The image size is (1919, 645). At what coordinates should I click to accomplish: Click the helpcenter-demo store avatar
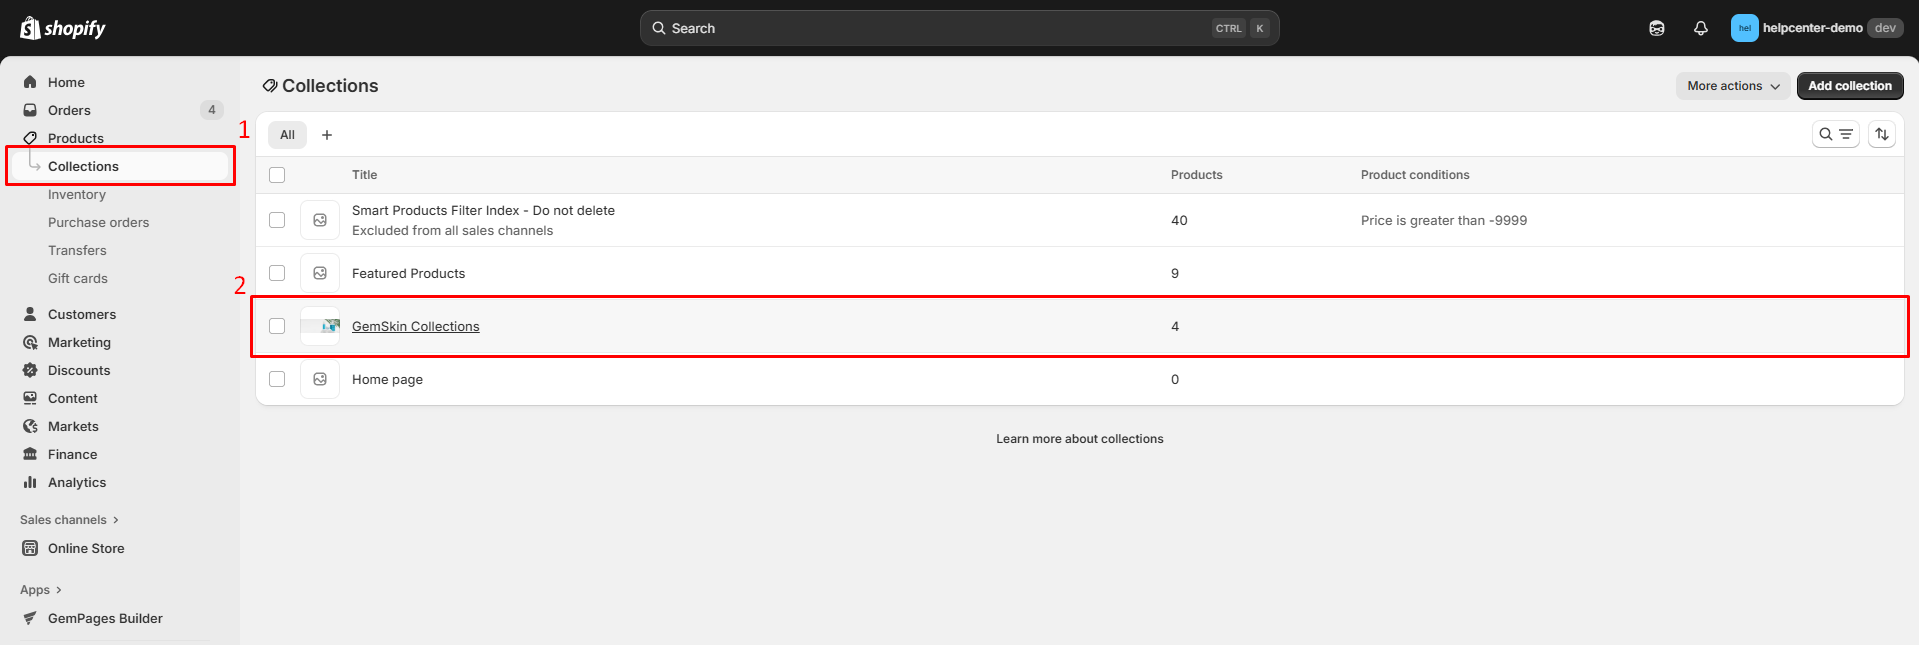(1744, 28)
